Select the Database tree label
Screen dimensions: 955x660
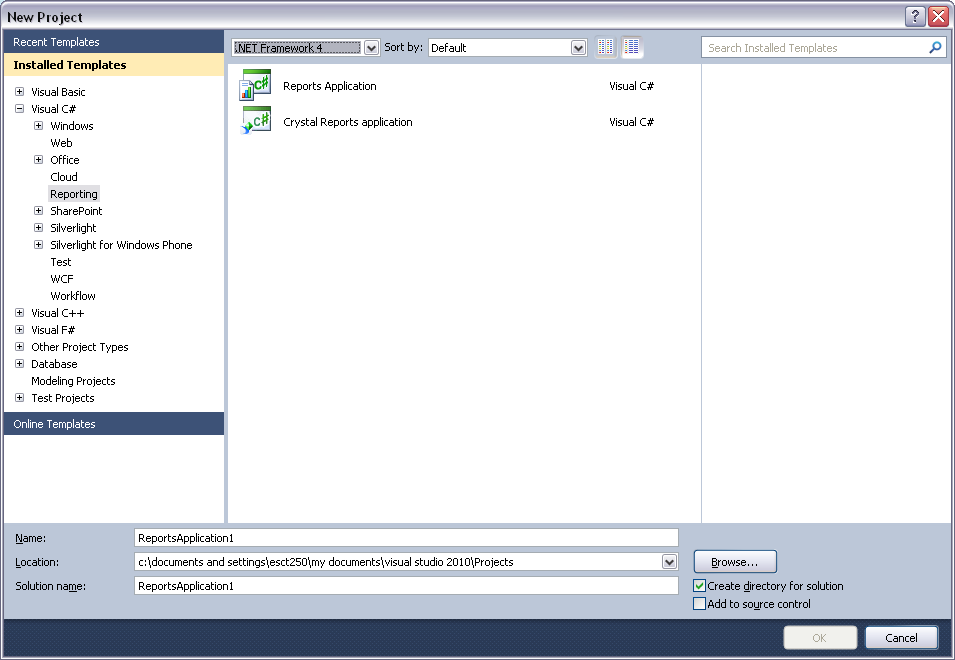54,364
